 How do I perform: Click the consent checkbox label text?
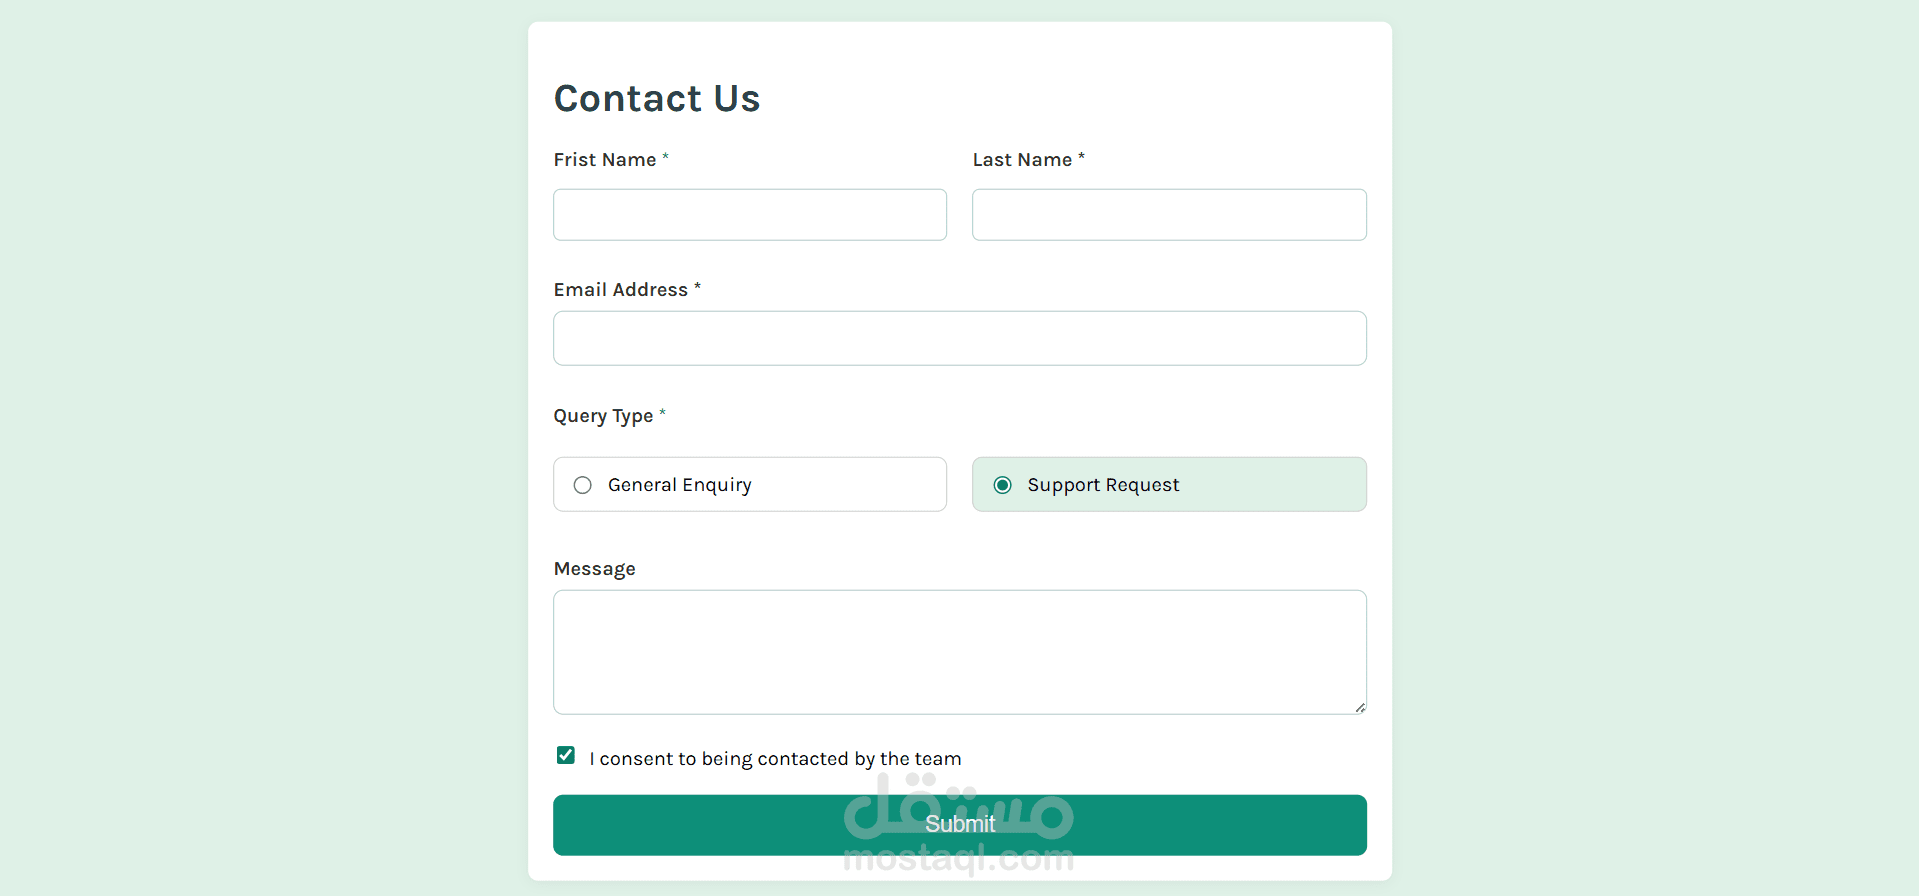775,758
